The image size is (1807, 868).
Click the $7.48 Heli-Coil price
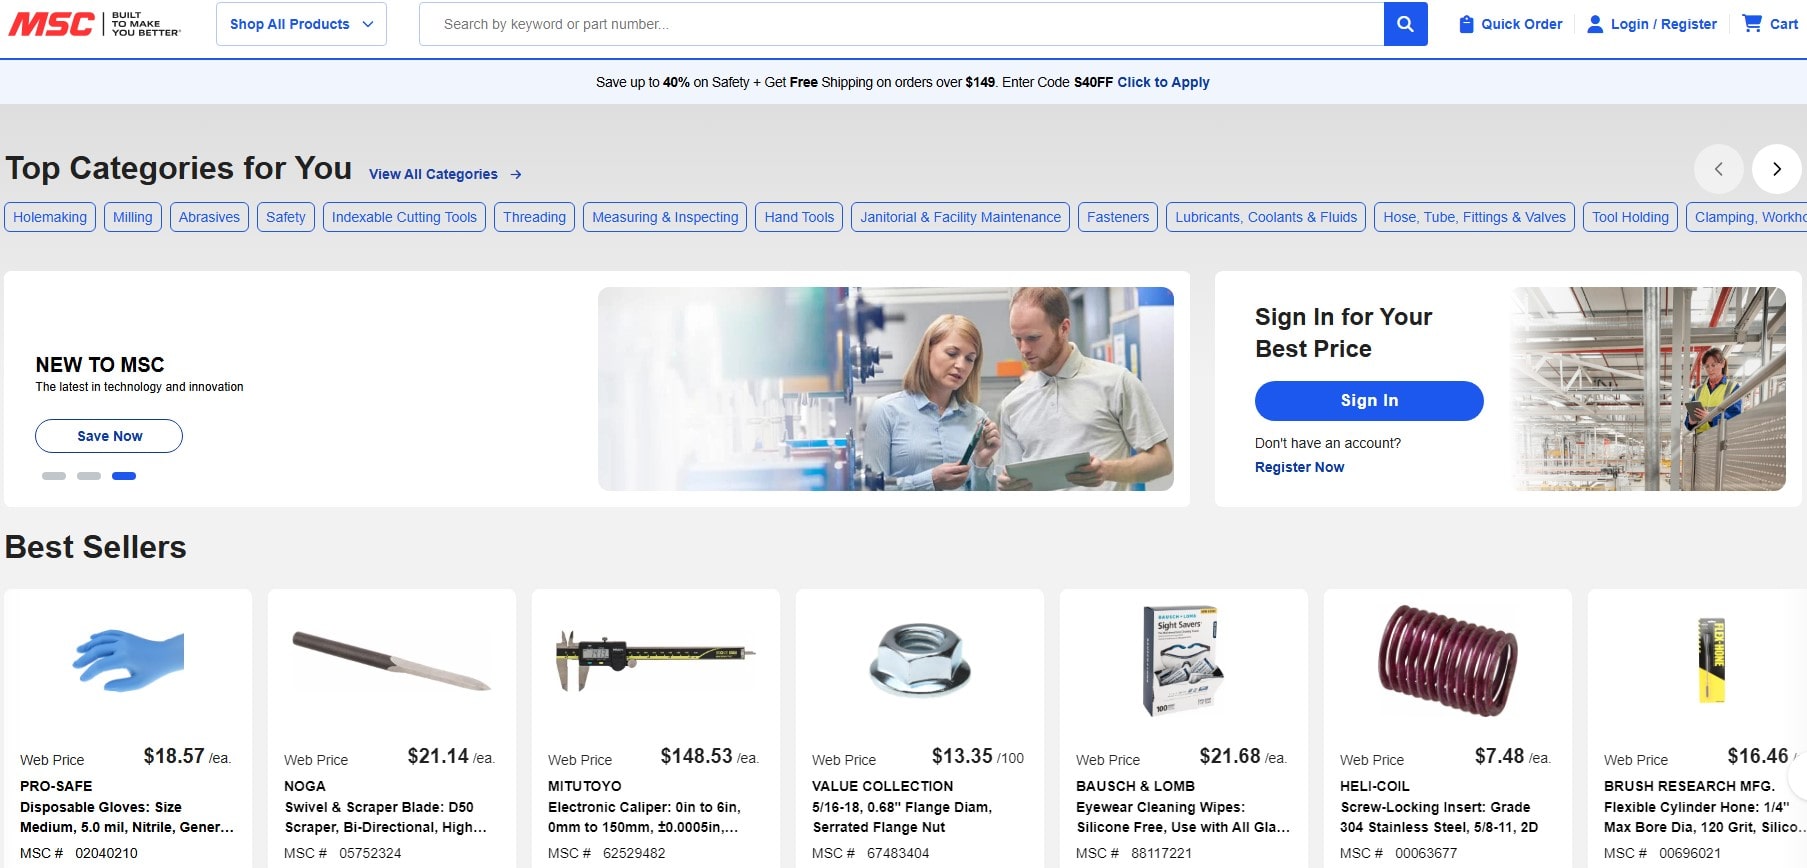(1499, 756)
